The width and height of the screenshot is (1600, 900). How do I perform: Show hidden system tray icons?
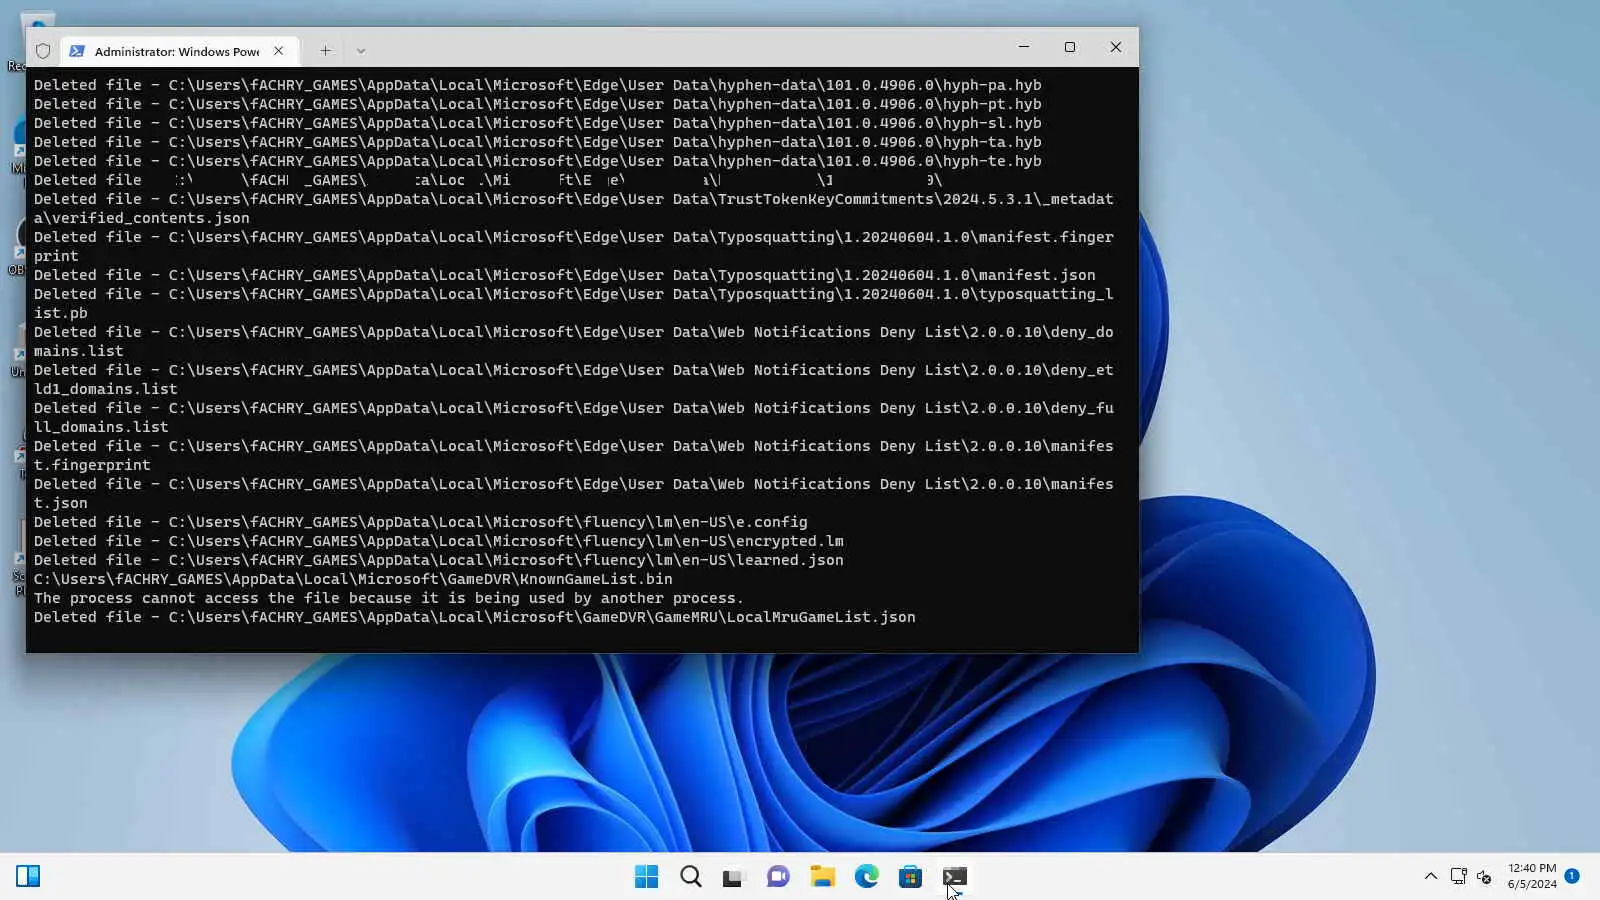coord(1430,877)
